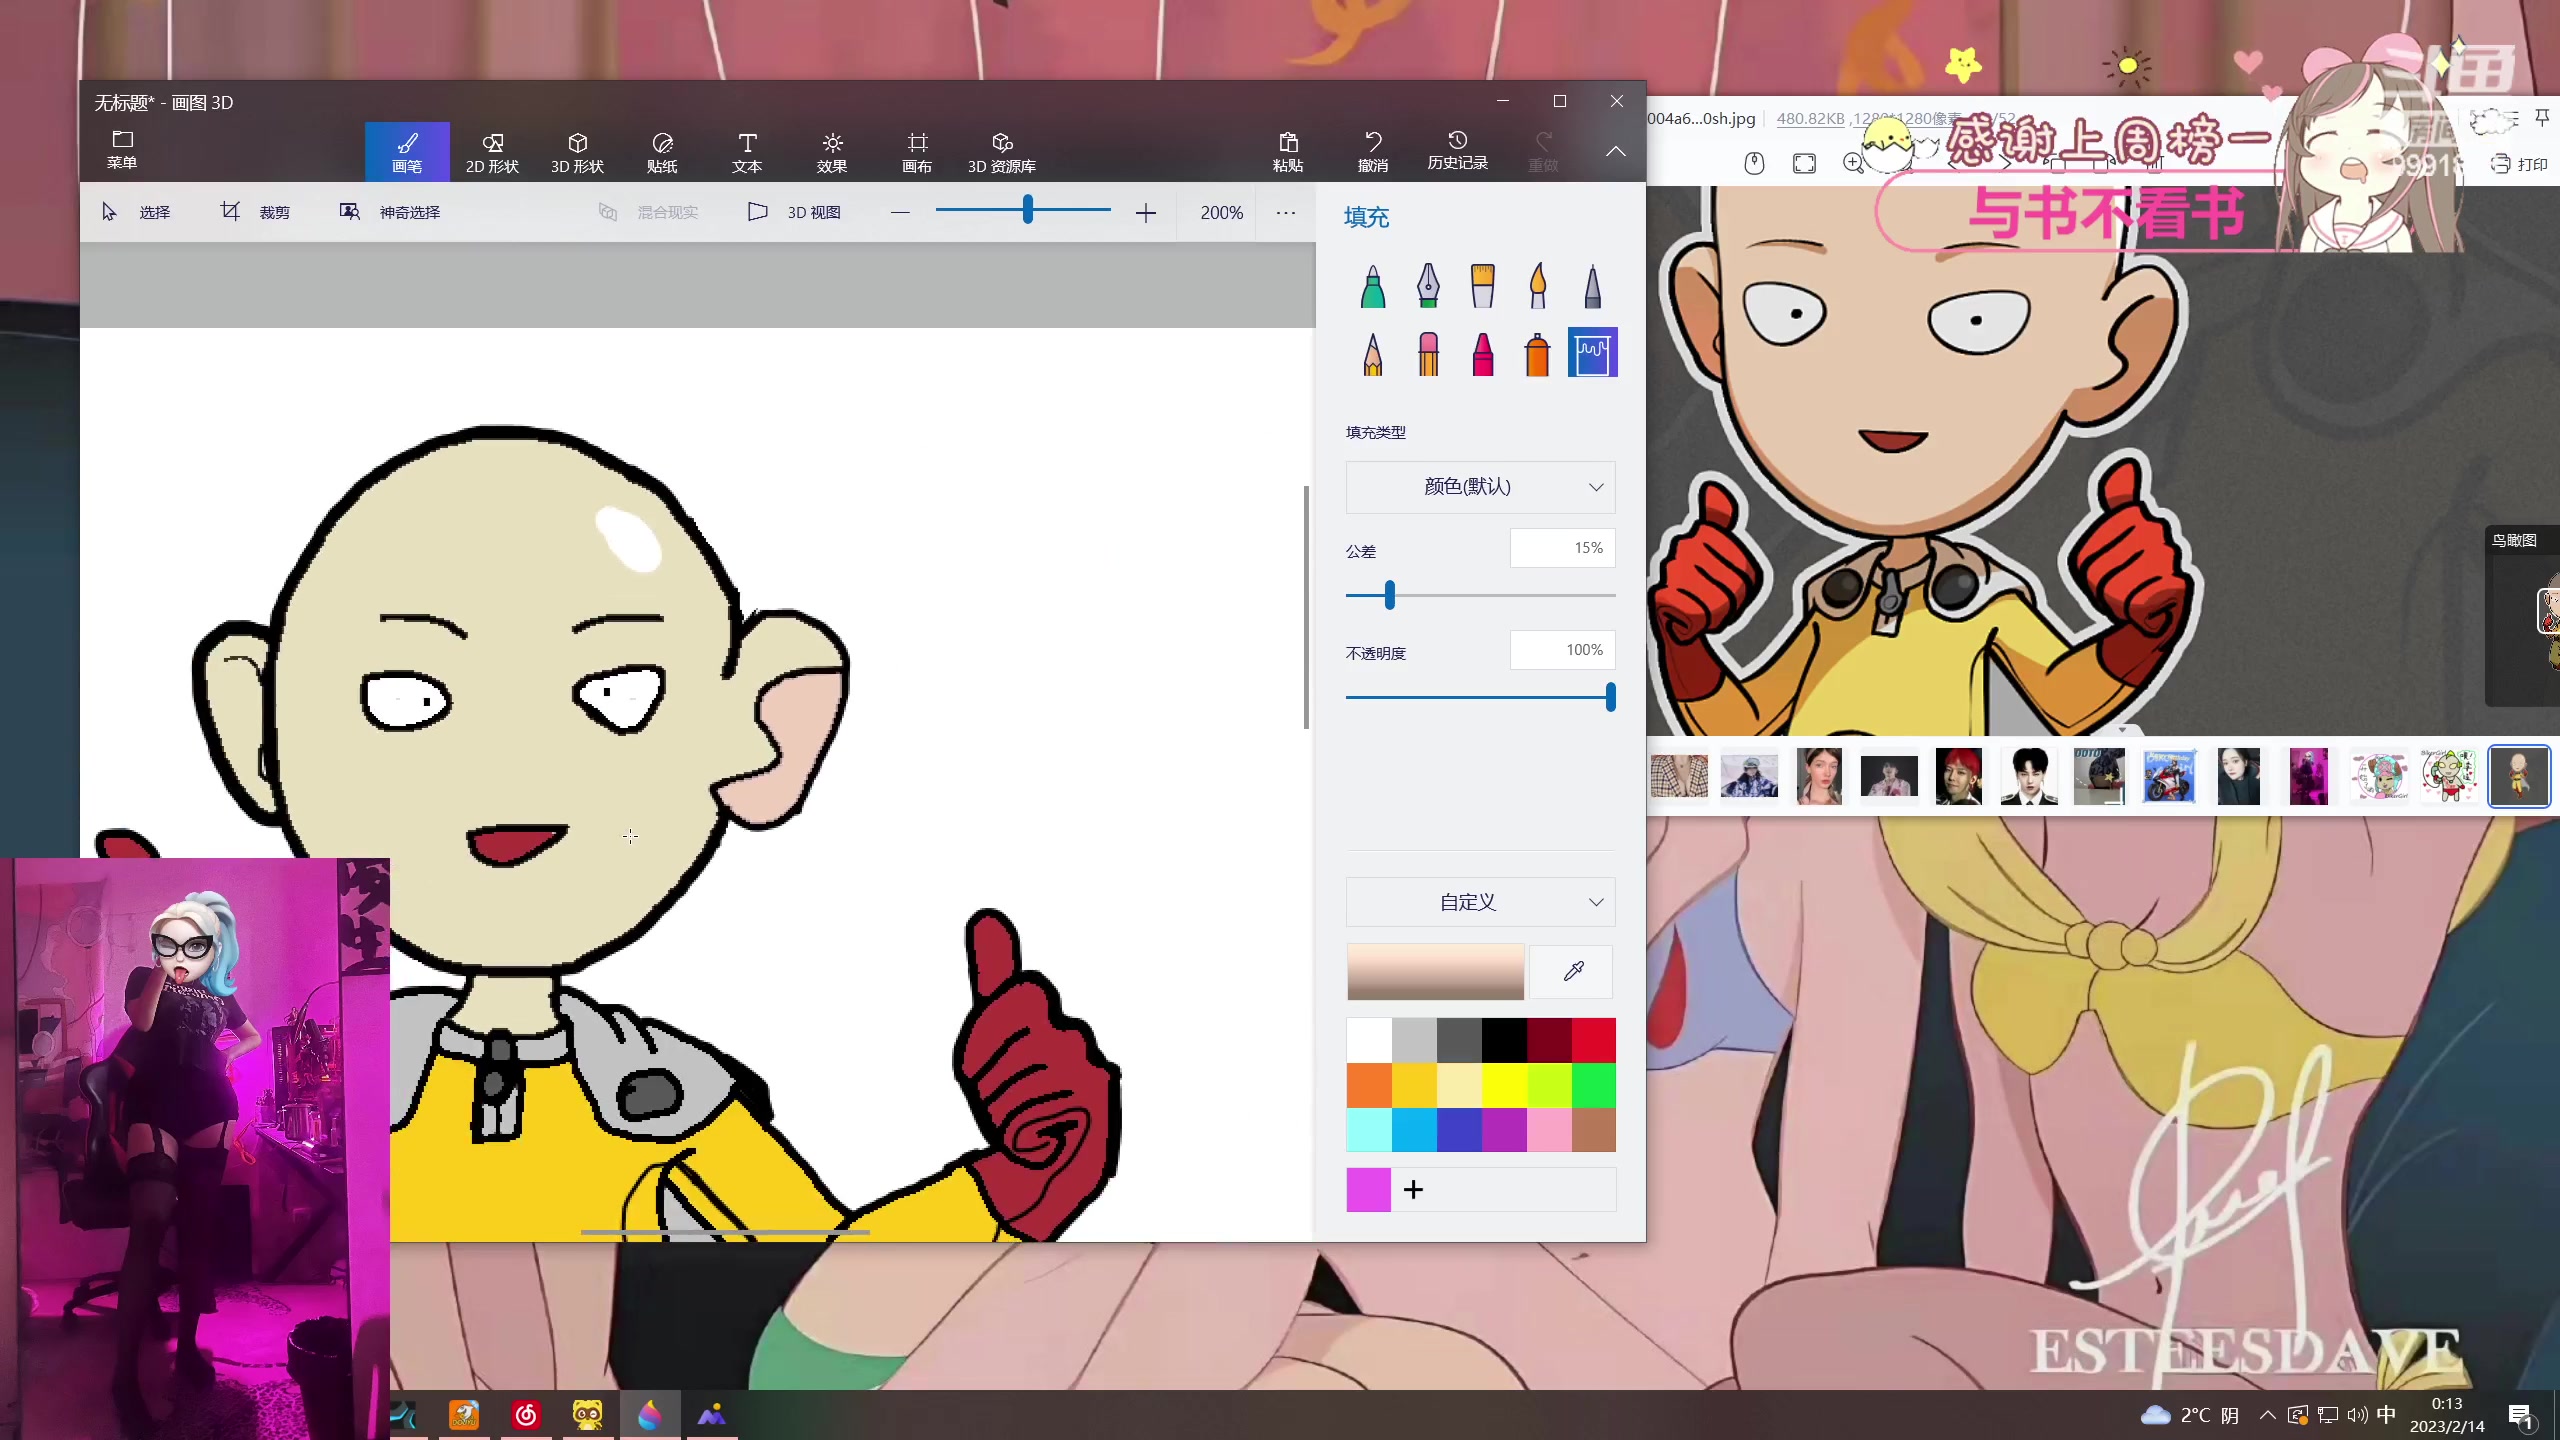Zoom out with the minus icon
Viewport: 2560px width, 1440px height.
(900, 212)
